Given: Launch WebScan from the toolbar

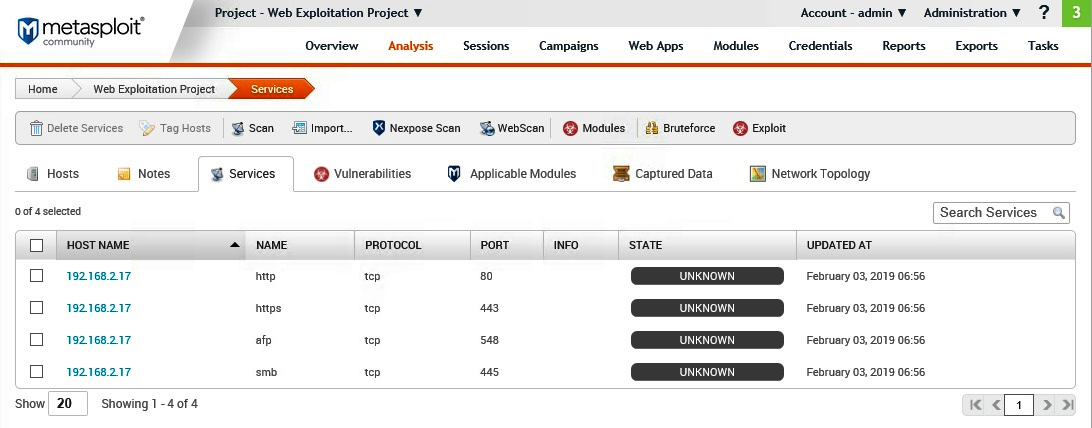Looking at the screenshot, I should click(x=487, y=128).
